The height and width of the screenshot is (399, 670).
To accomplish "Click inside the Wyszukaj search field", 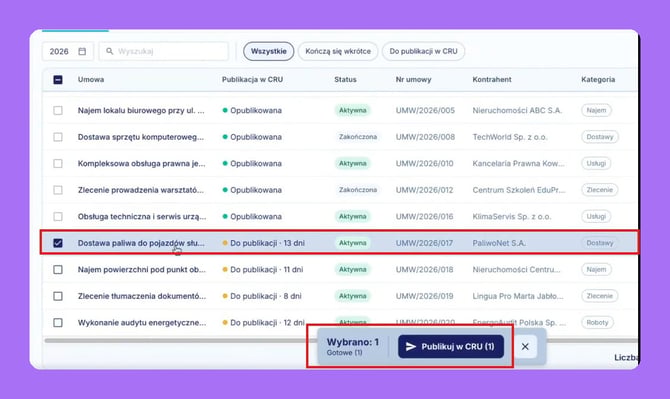I will 164,51.
